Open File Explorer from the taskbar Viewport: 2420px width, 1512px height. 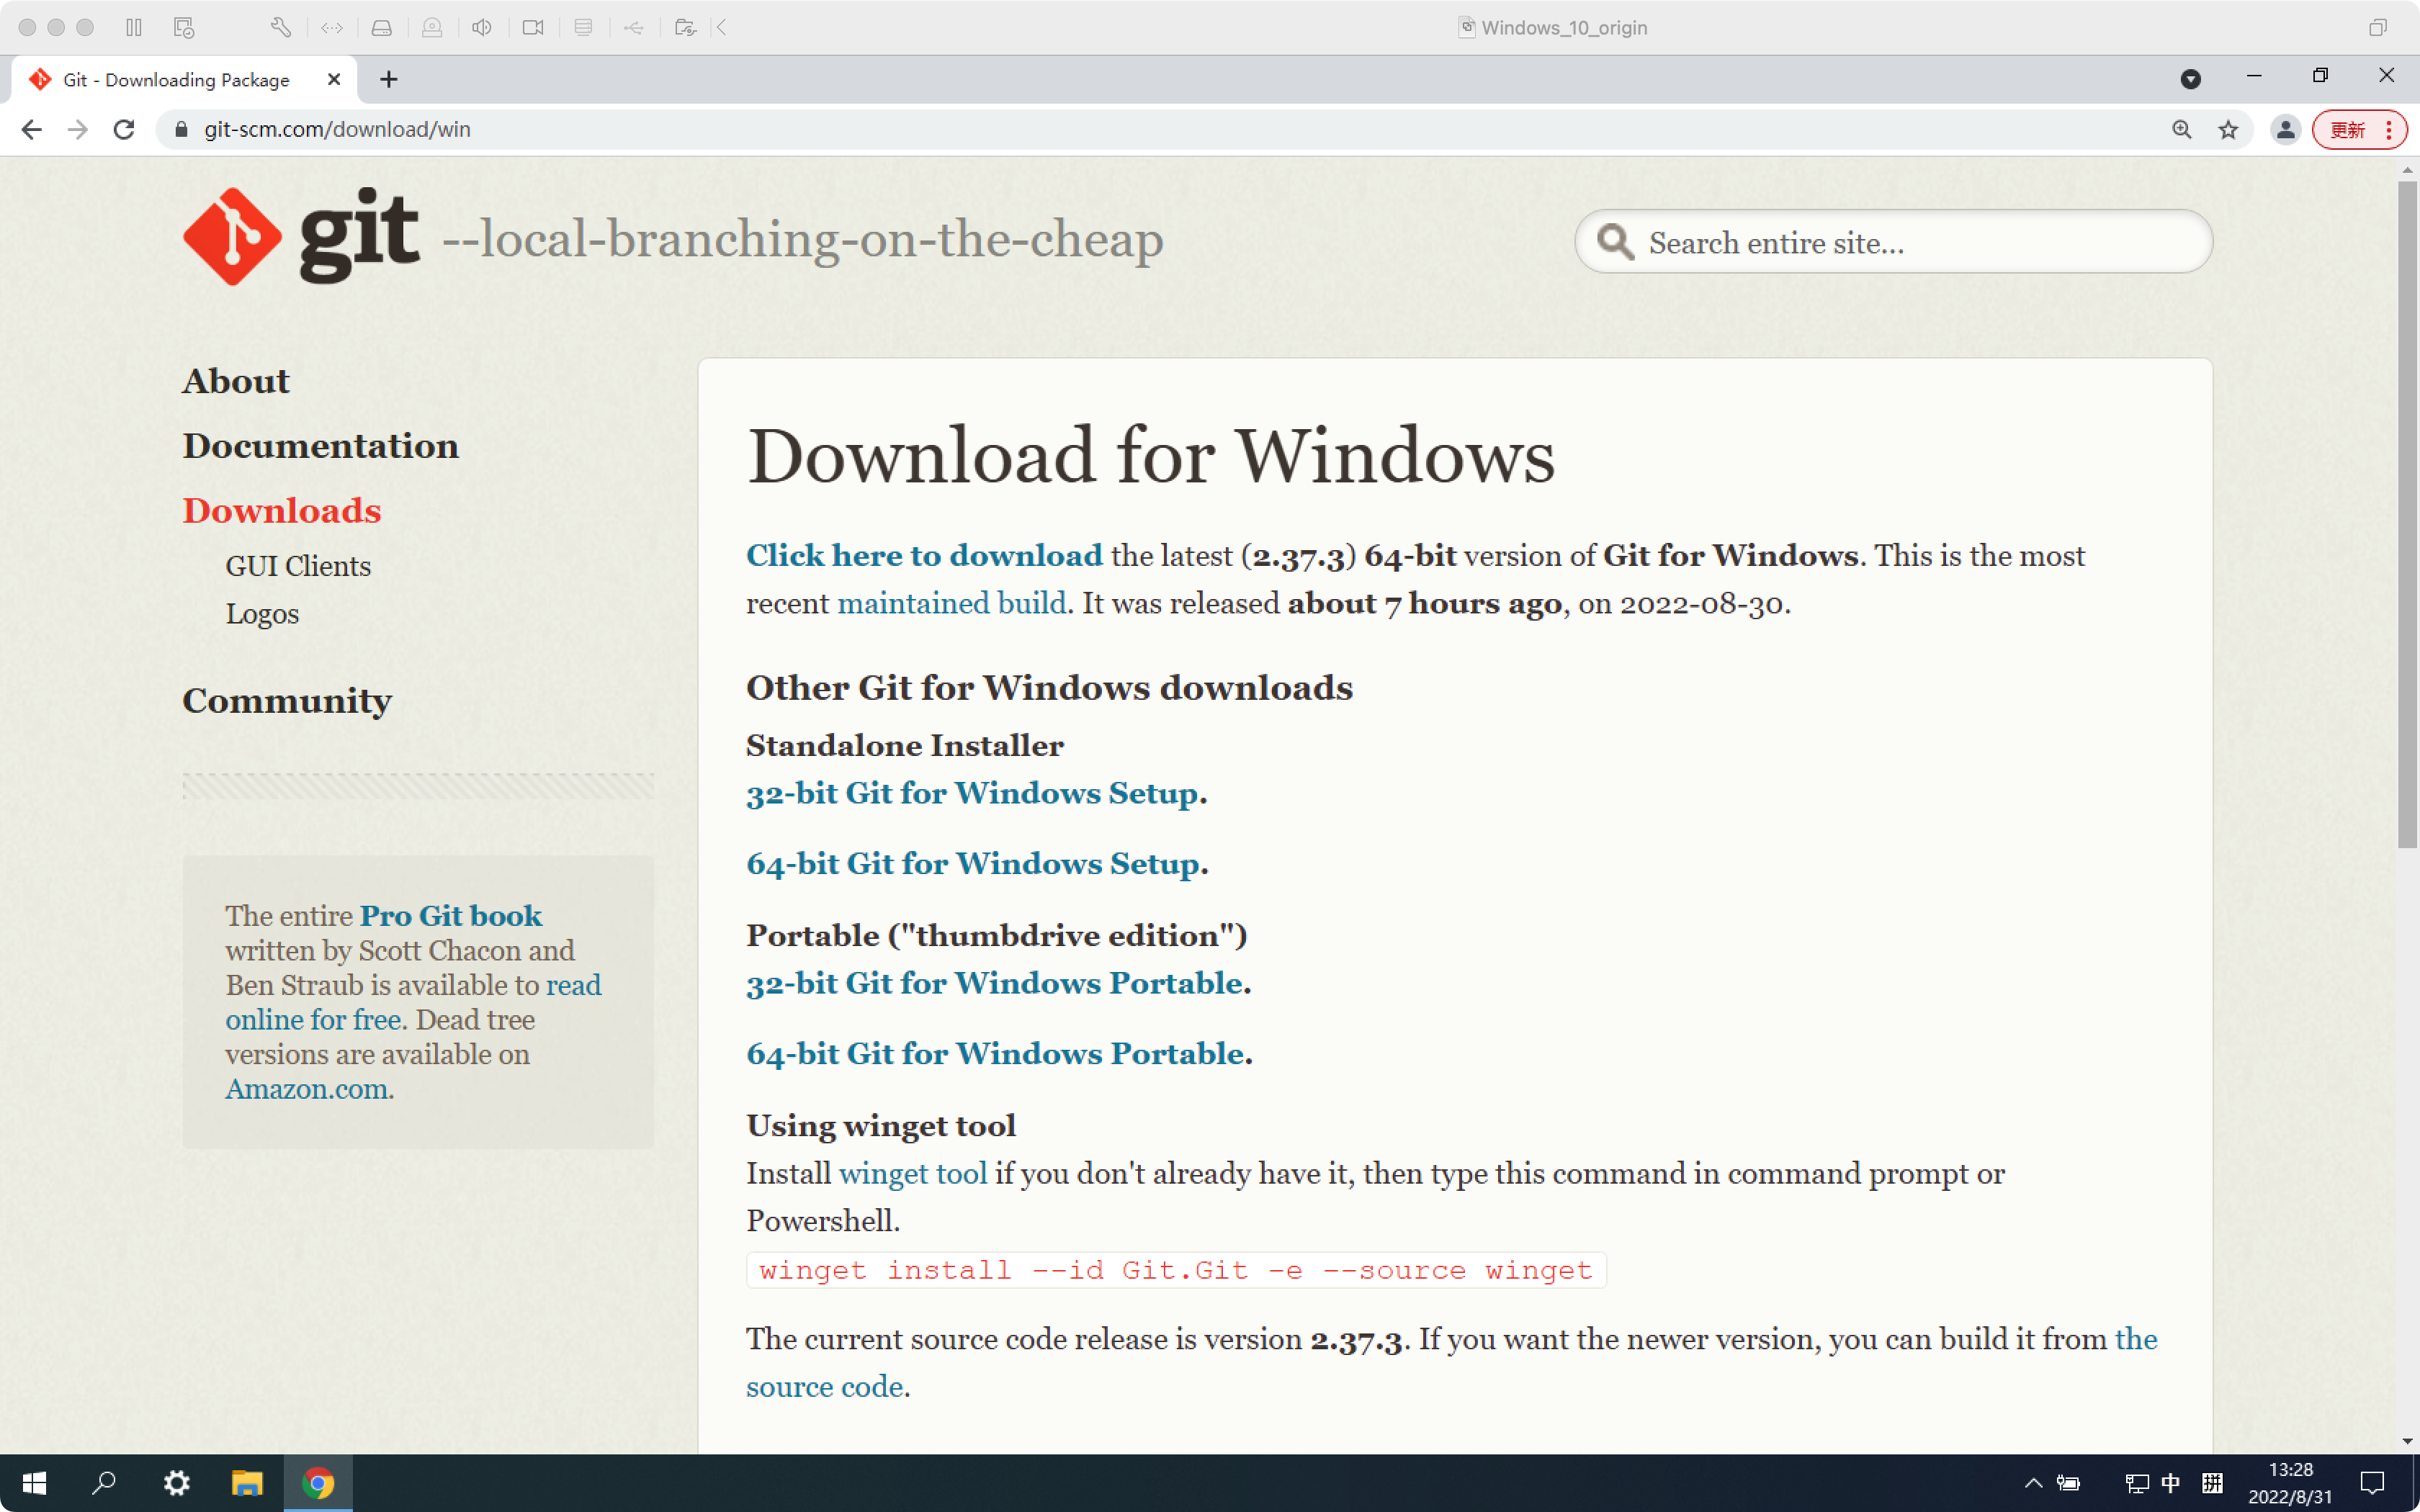click(x=247, y=1482)
